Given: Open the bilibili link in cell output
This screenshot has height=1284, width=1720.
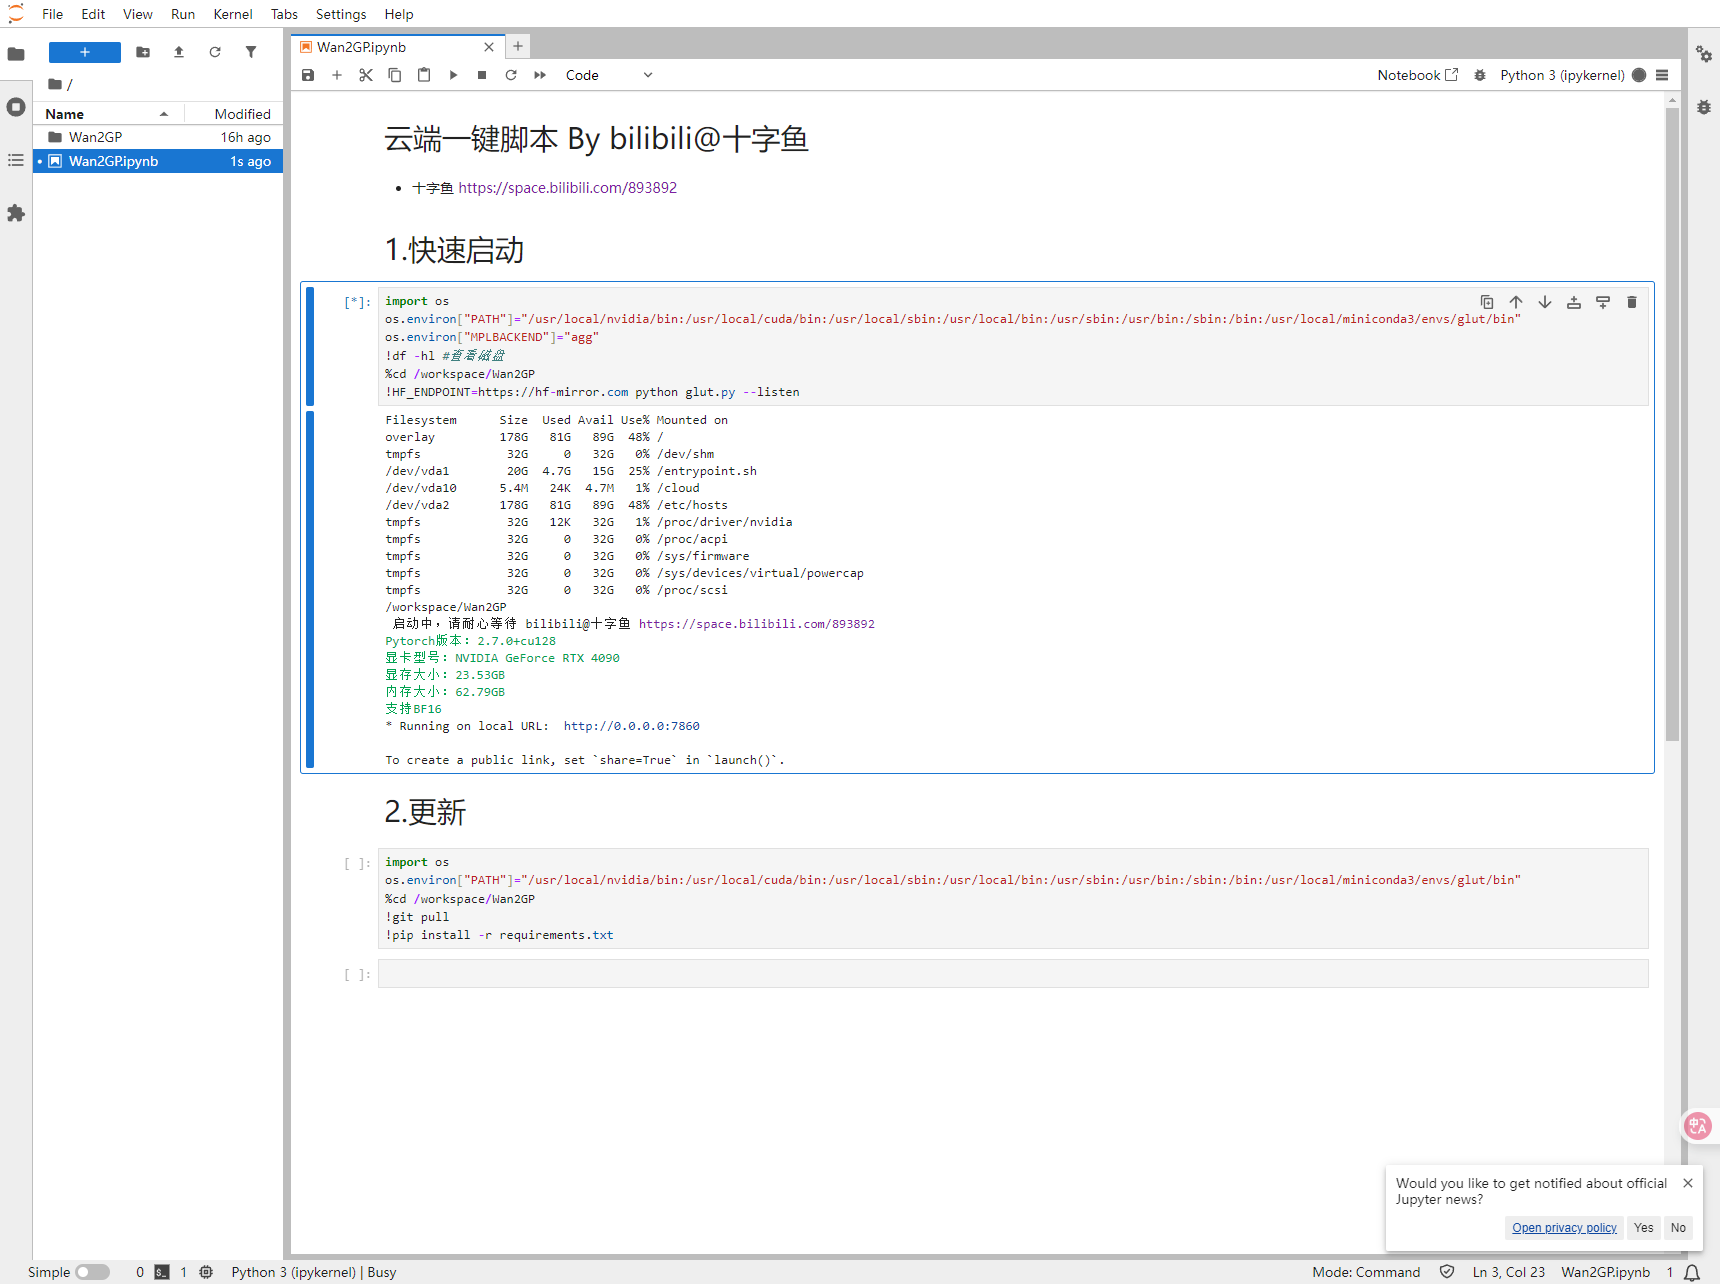Looking at the screenshot, I should pos(756,624).
